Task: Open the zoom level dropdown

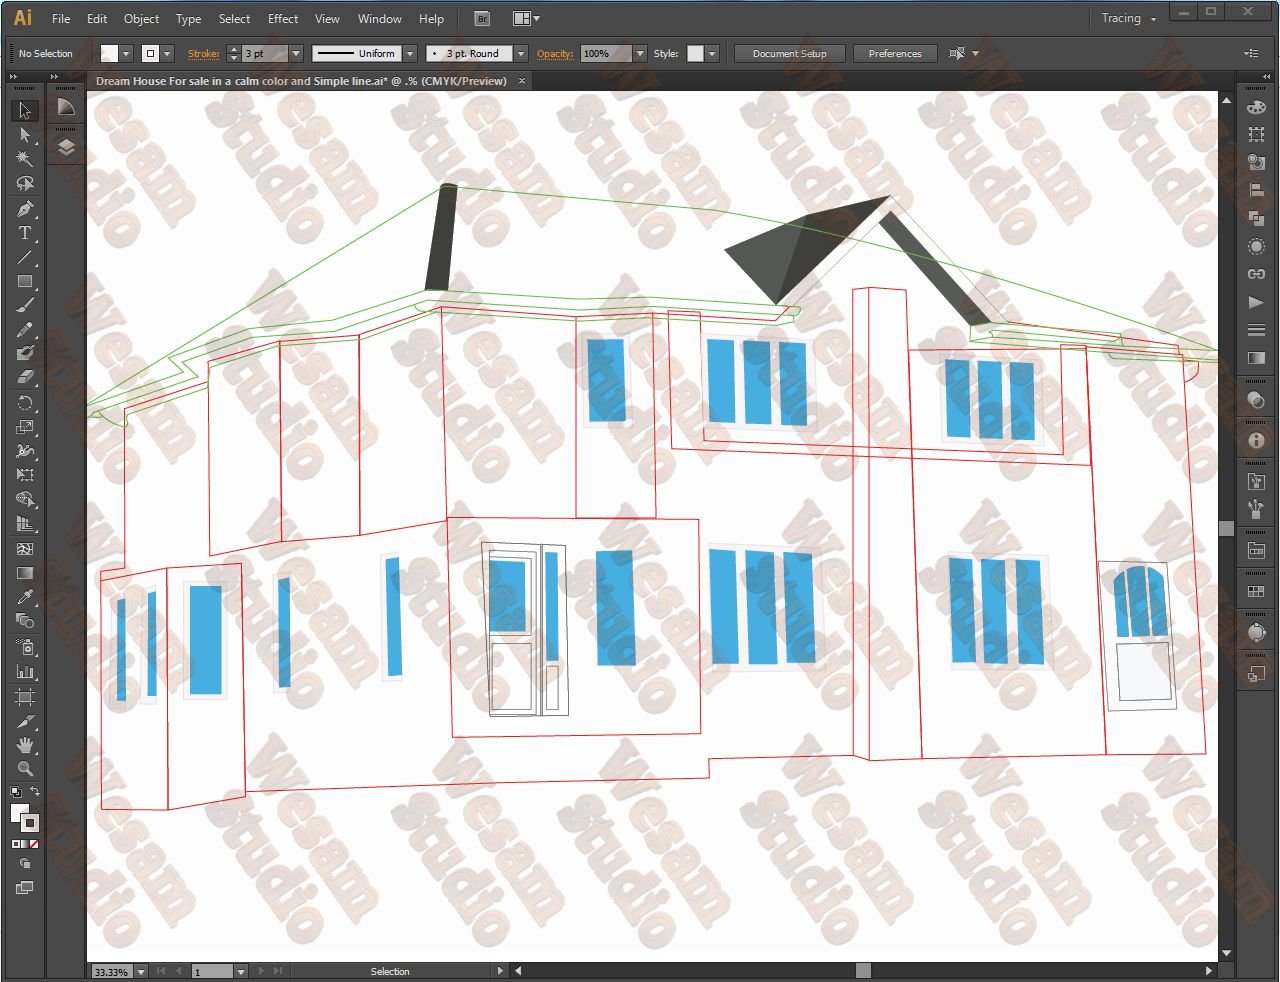Action: pos(141,972)
